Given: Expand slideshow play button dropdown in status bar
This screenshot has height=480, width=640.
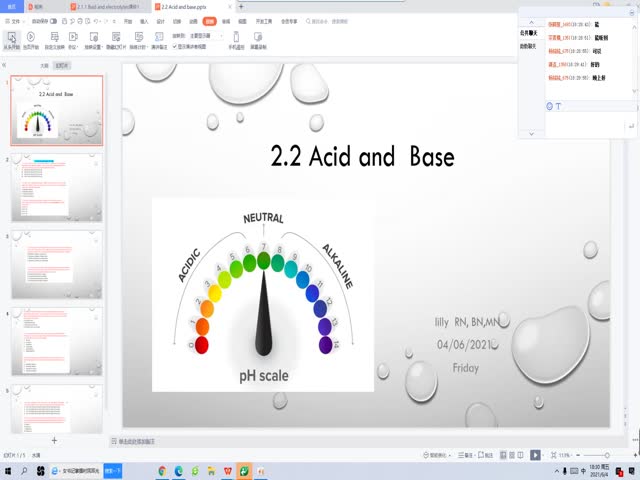Looking at the screenshot, I should 543,455.
